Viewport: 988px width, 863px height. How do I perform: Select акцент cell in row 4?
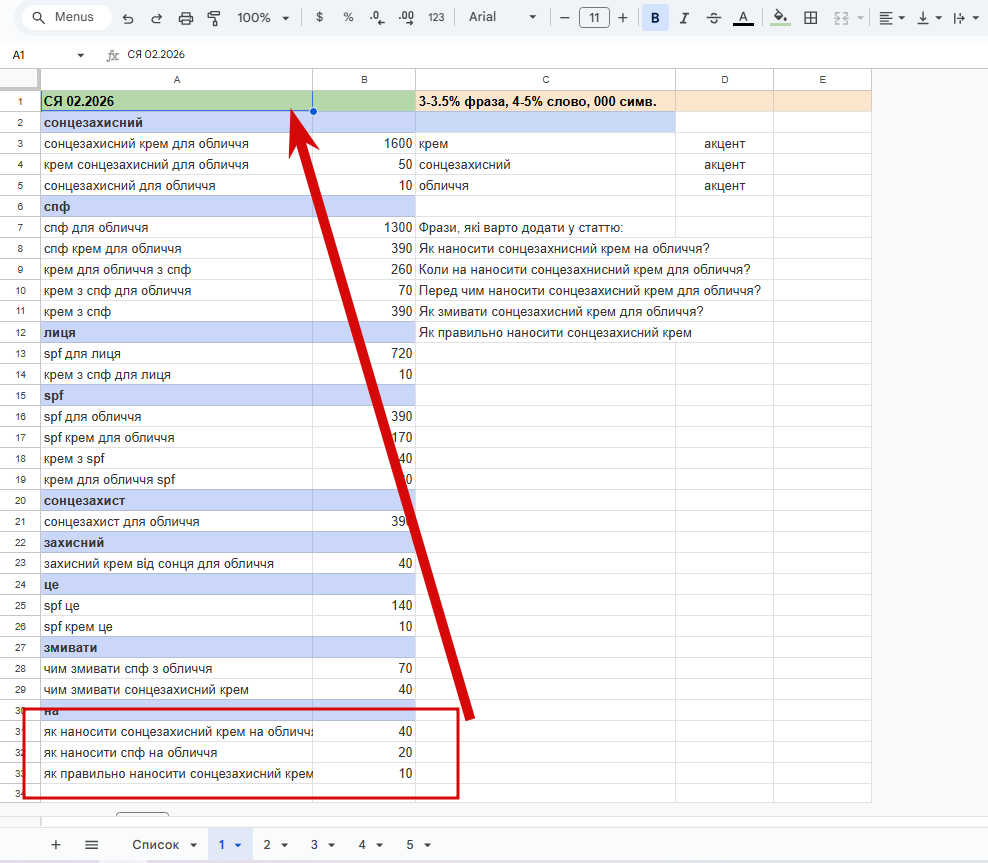click(725, 164)
